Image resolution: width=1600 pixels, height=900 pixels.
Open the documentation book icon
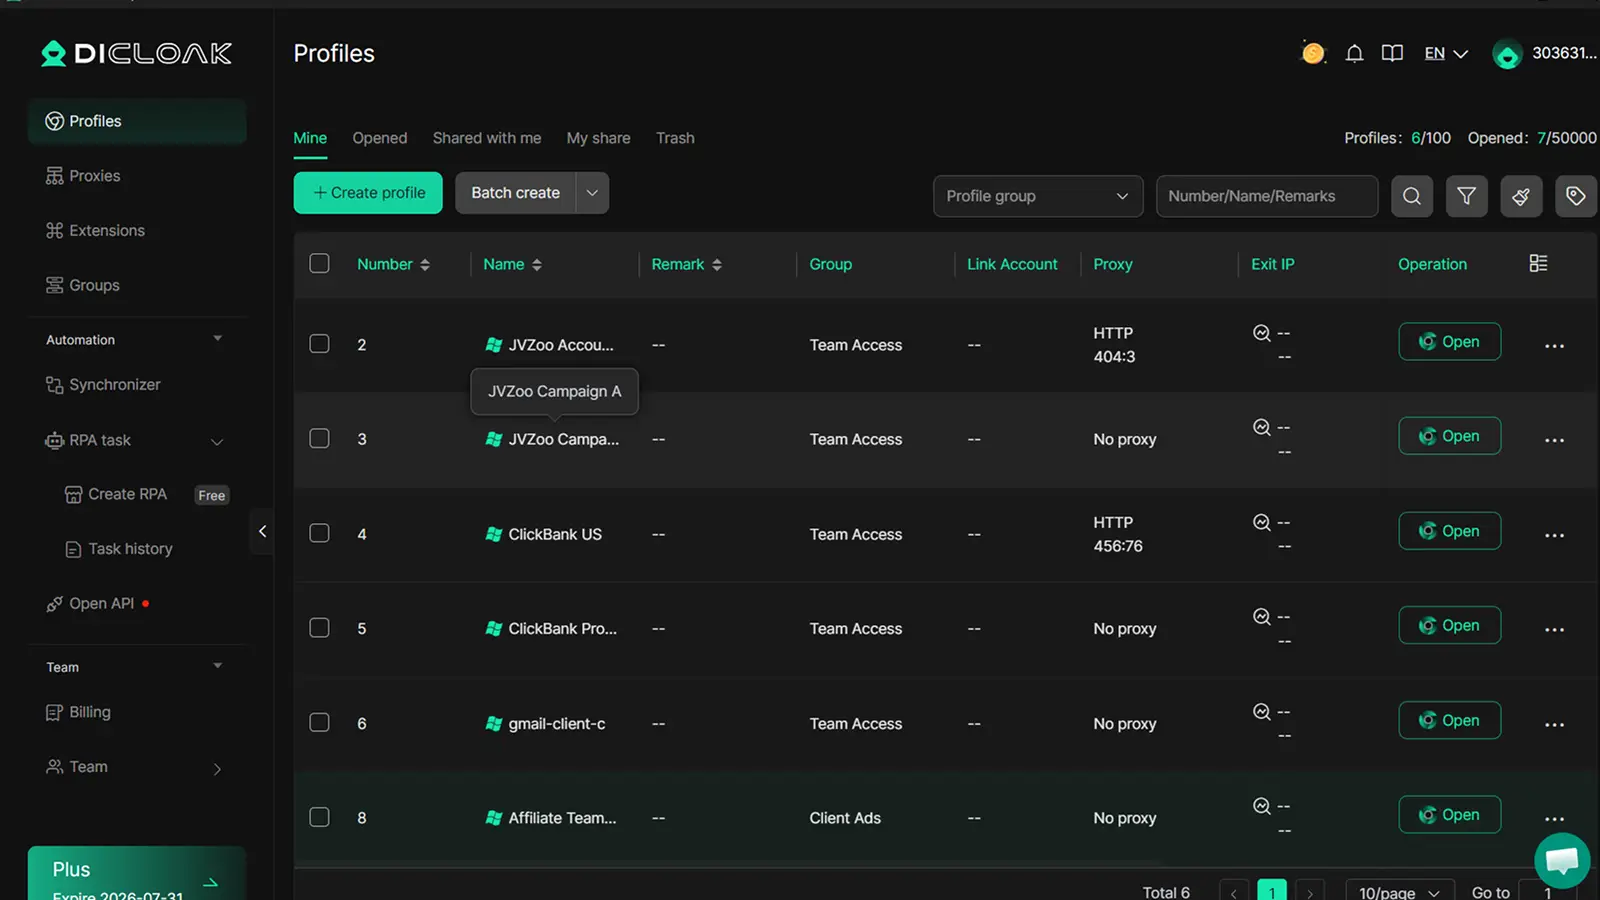click(1392, 53)
